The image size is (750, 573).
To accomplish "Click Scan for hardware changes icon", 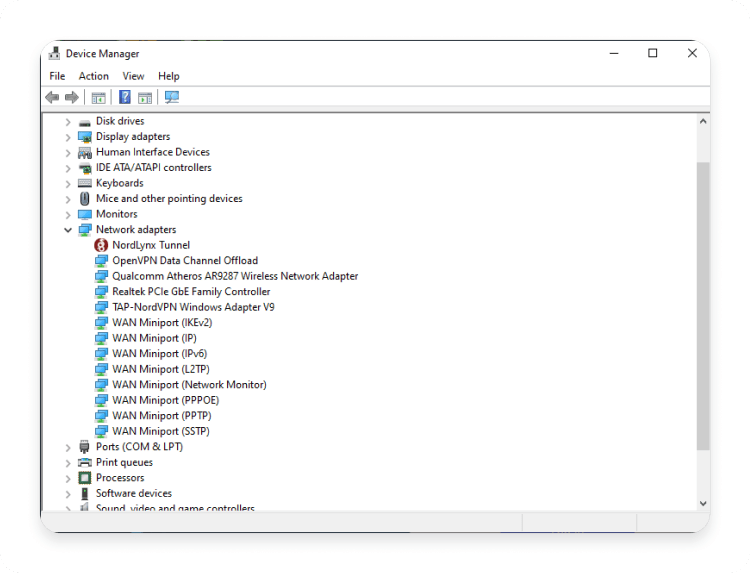I will coord(172,98).
